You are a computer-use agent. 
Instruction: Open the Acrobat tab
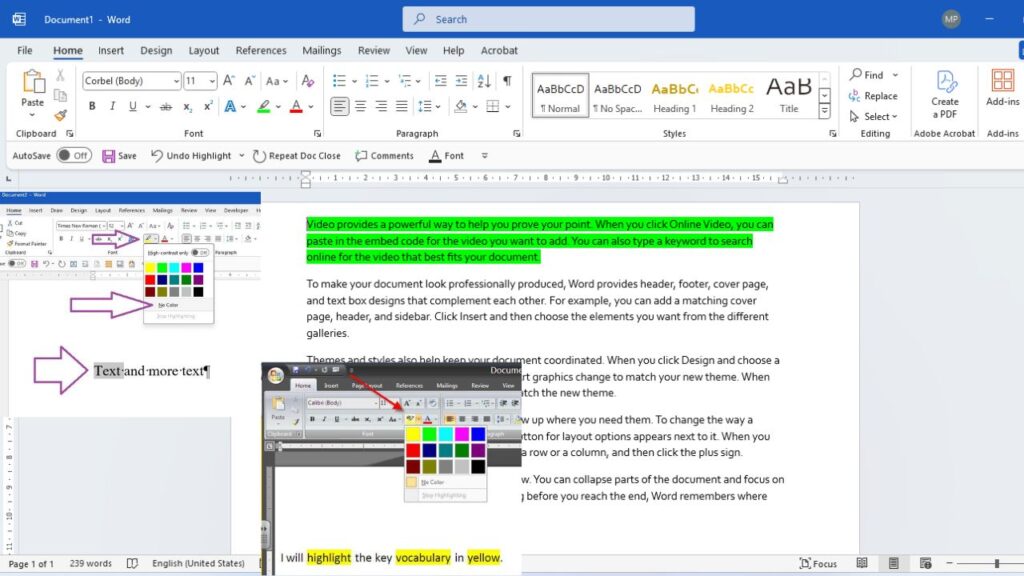[499, 50]
